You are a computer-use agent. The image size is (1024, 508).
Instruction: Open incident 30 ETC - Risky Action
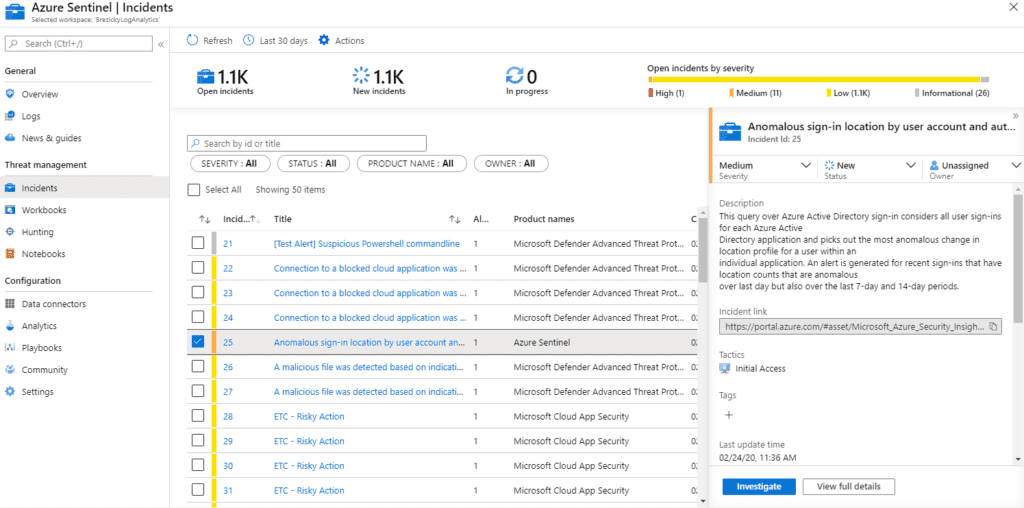(x=309, y=466)
